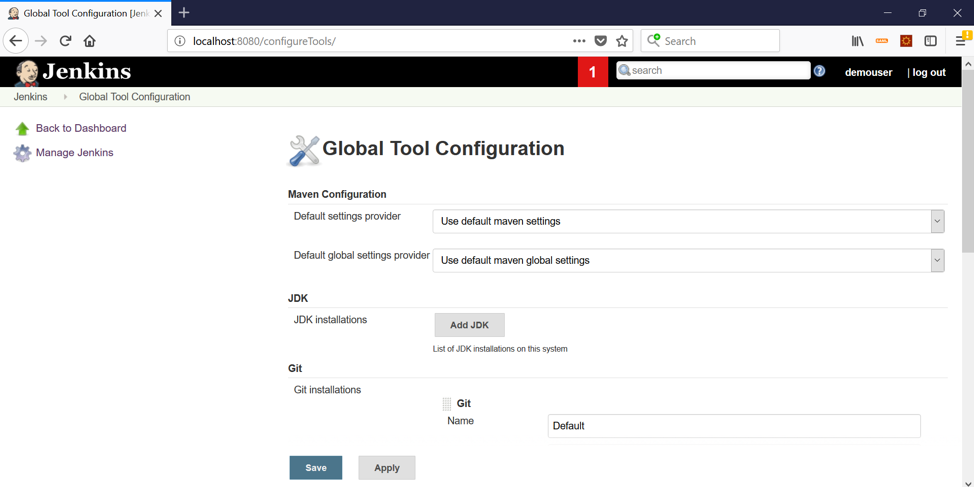The width and height of the screenshot is (974, 487).
Task: Click the log out link
Action: tap(929, 73)
